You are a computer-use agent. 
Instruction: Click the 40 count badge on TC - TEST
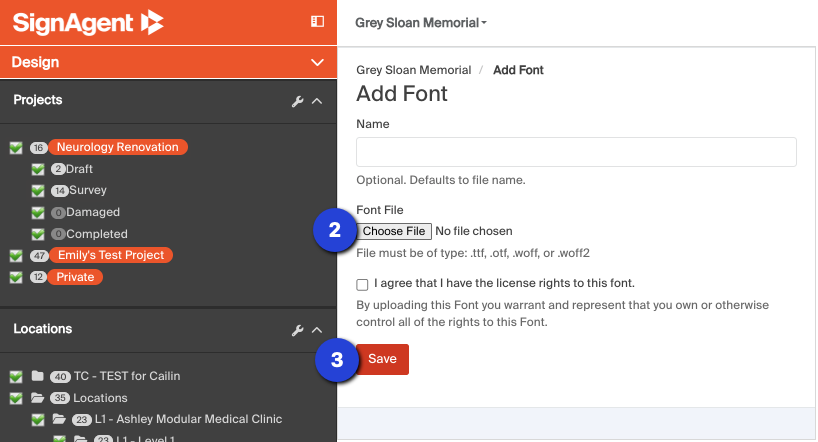(x=61, y=377)
